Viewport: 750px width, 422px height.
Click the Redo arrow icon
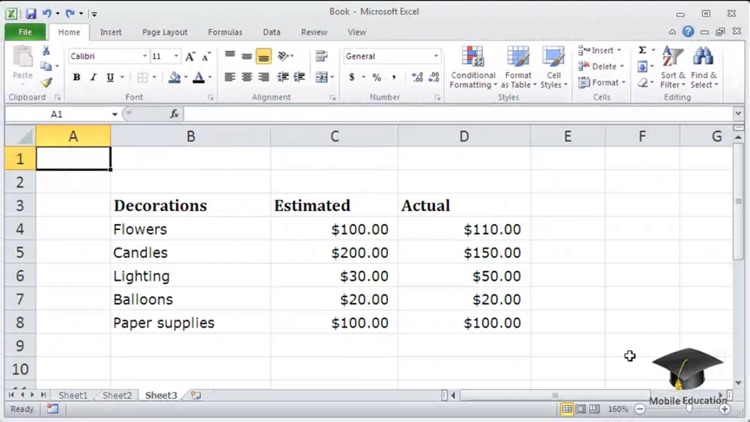pos(70,13)
